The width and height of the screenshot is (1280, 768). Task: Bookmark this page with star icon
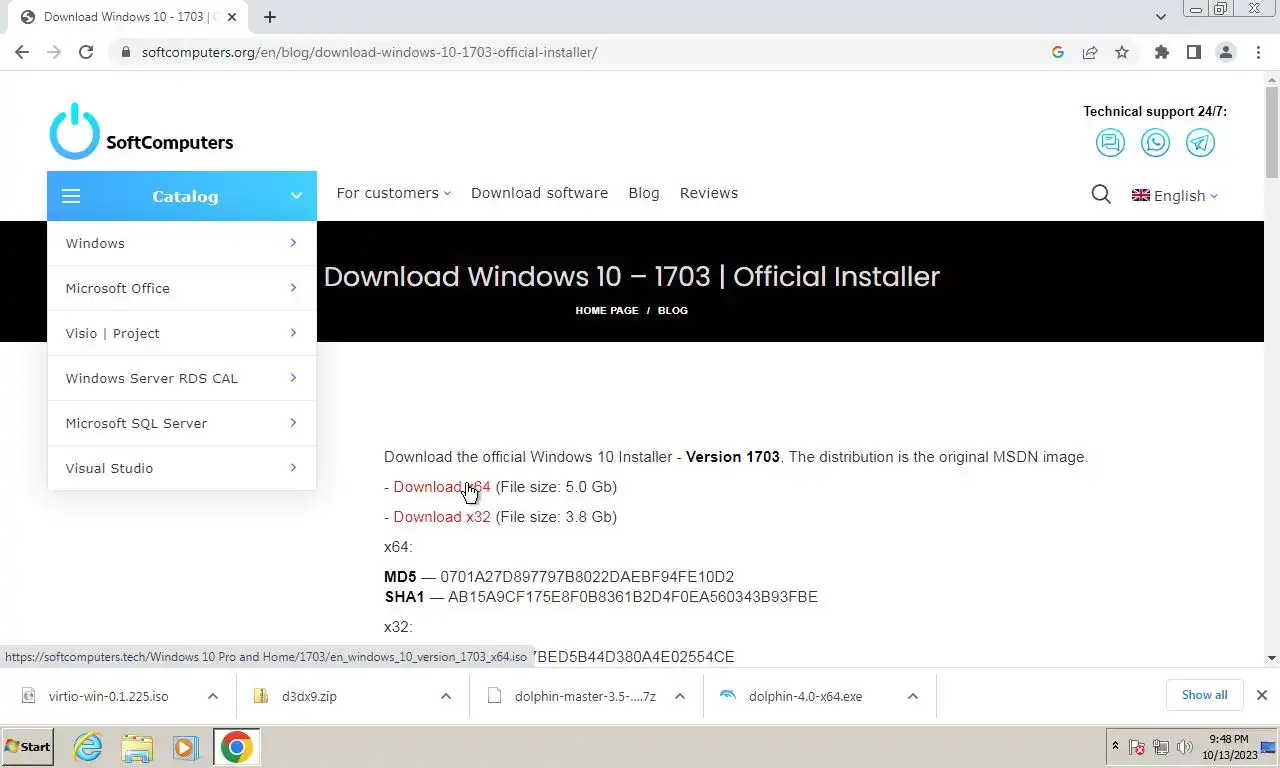1122,52
